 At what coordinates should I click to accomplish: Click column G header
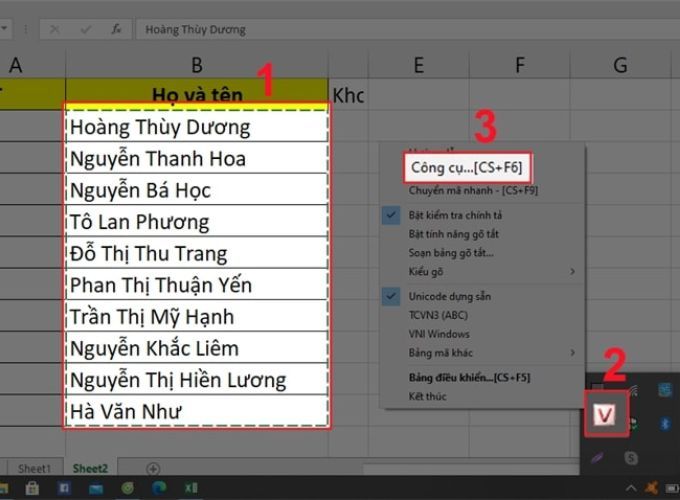click(620, 65)
